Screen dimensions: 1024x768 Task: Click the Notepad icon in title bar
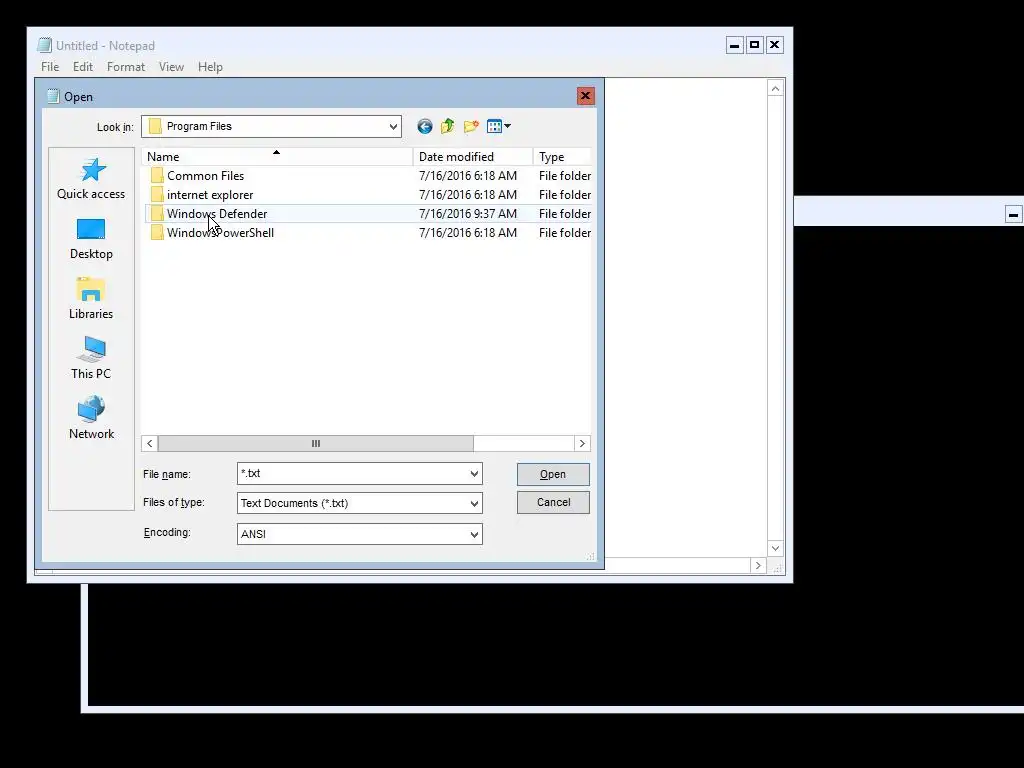[x=44, y=45]
